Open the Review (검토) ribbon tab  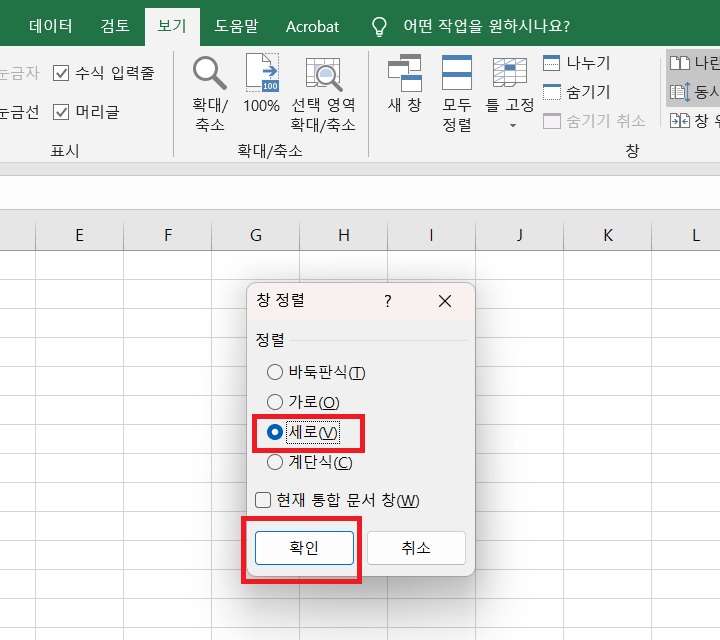coord(115,26)
